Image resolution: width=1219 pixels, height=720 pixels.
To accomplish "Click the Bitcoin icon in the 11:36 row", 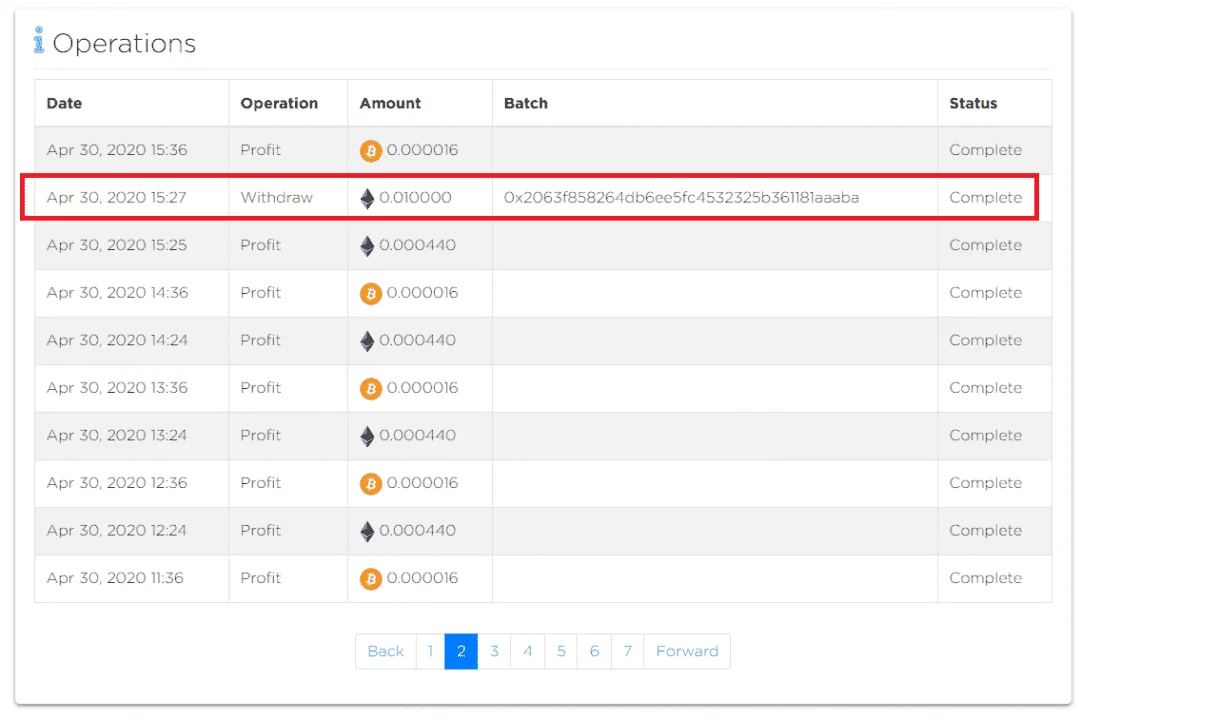I will tap(371, 578).
